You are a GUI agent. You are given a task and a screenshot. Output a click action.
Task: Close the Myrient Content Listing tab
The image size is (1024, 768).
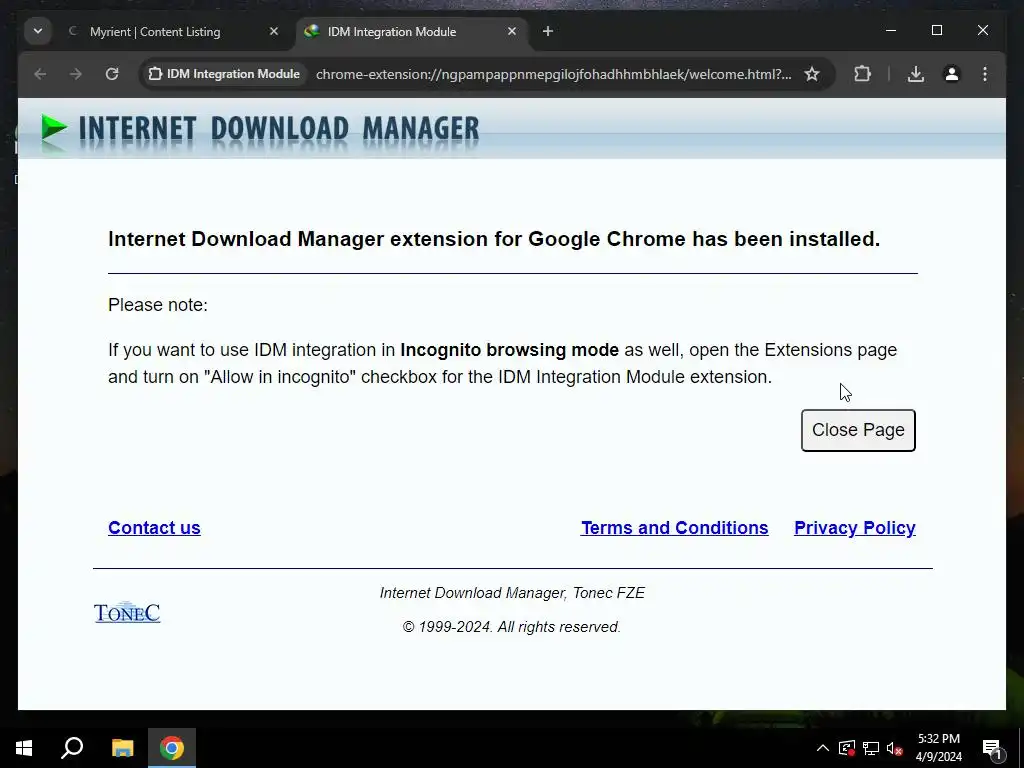pos(274,31)
